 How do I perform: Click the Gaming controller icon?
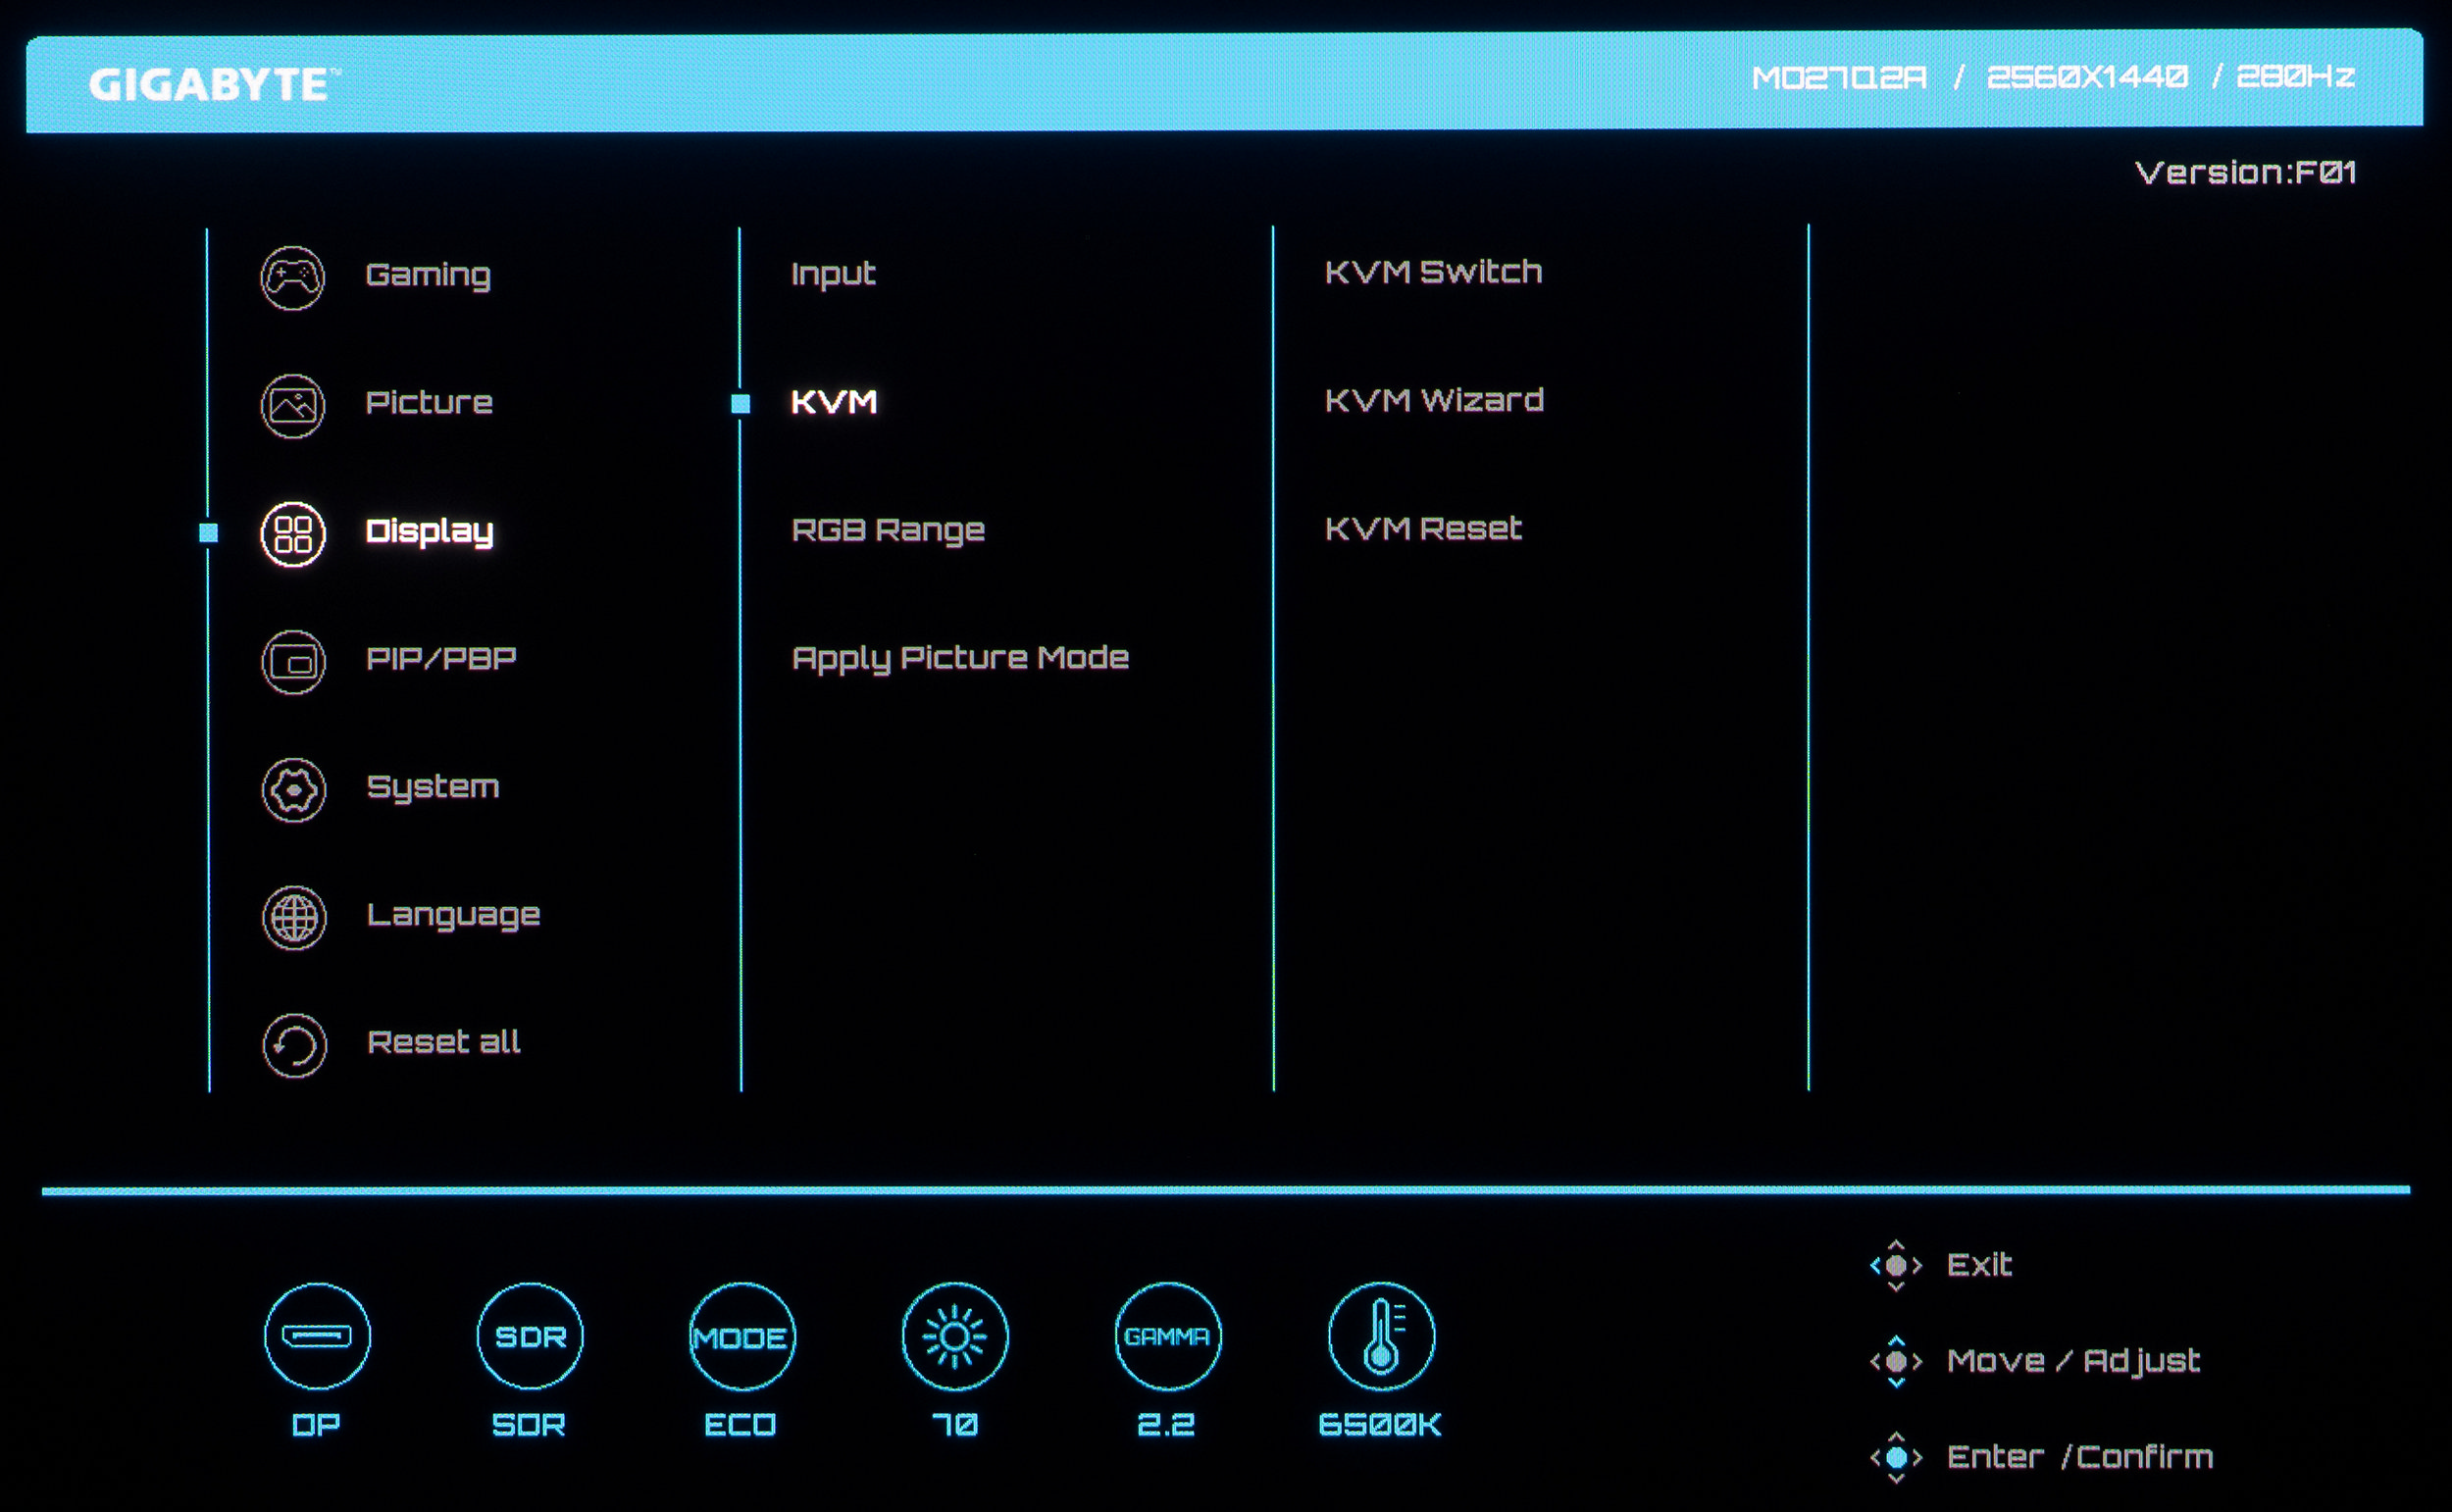pyautogui.click(x=292, y=277)
